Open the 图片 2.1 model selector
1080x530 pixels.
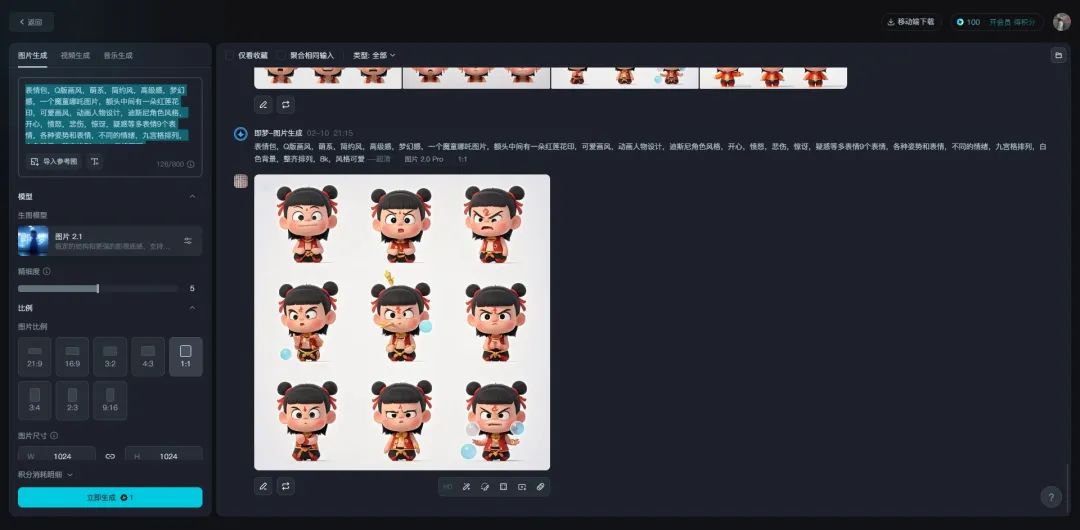tap(110, 241)
